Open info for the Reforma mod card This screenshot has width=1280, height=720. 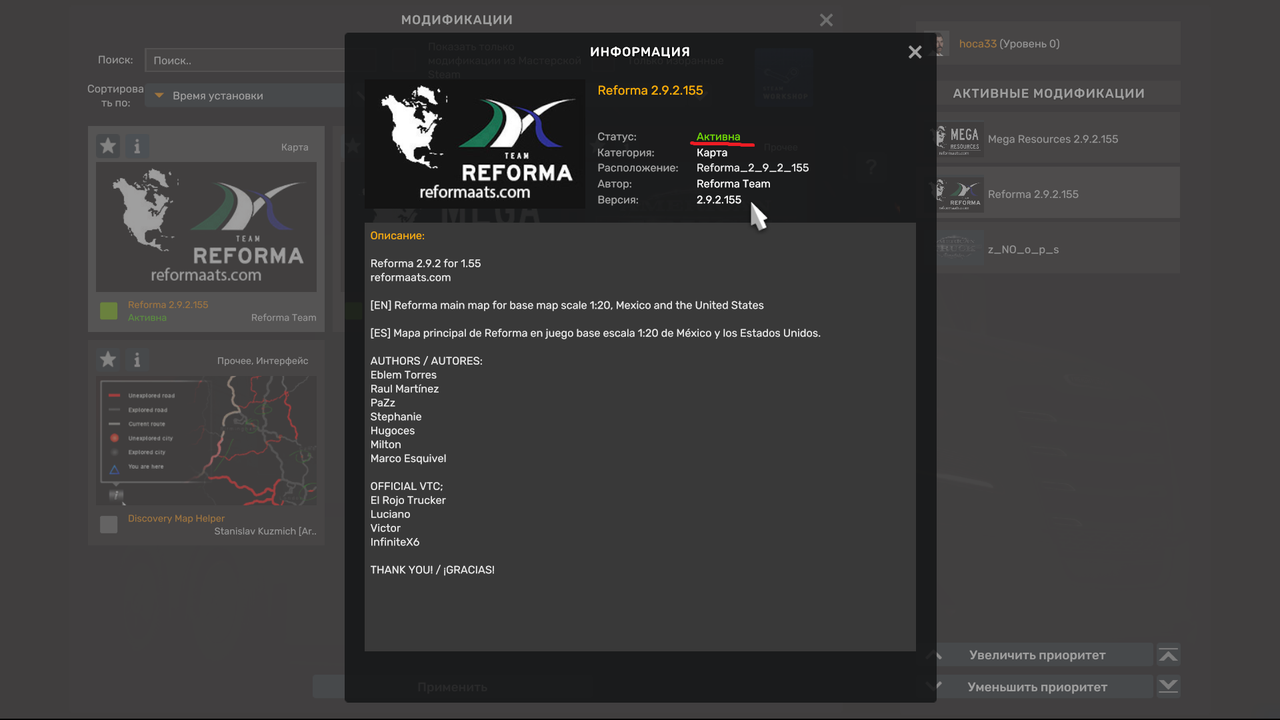click(137, 146)
